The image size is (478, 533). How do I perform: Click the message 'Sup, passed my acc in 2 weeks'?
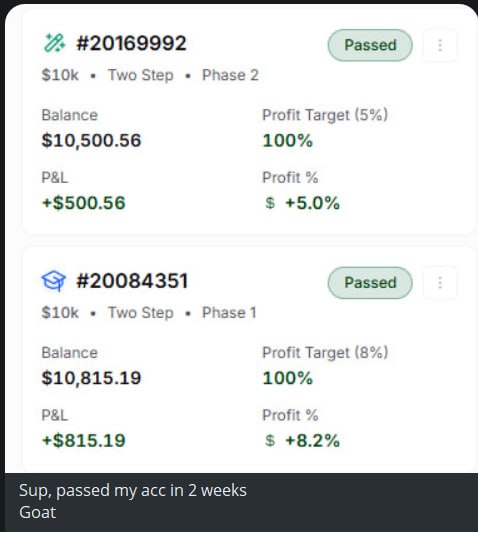133,491
